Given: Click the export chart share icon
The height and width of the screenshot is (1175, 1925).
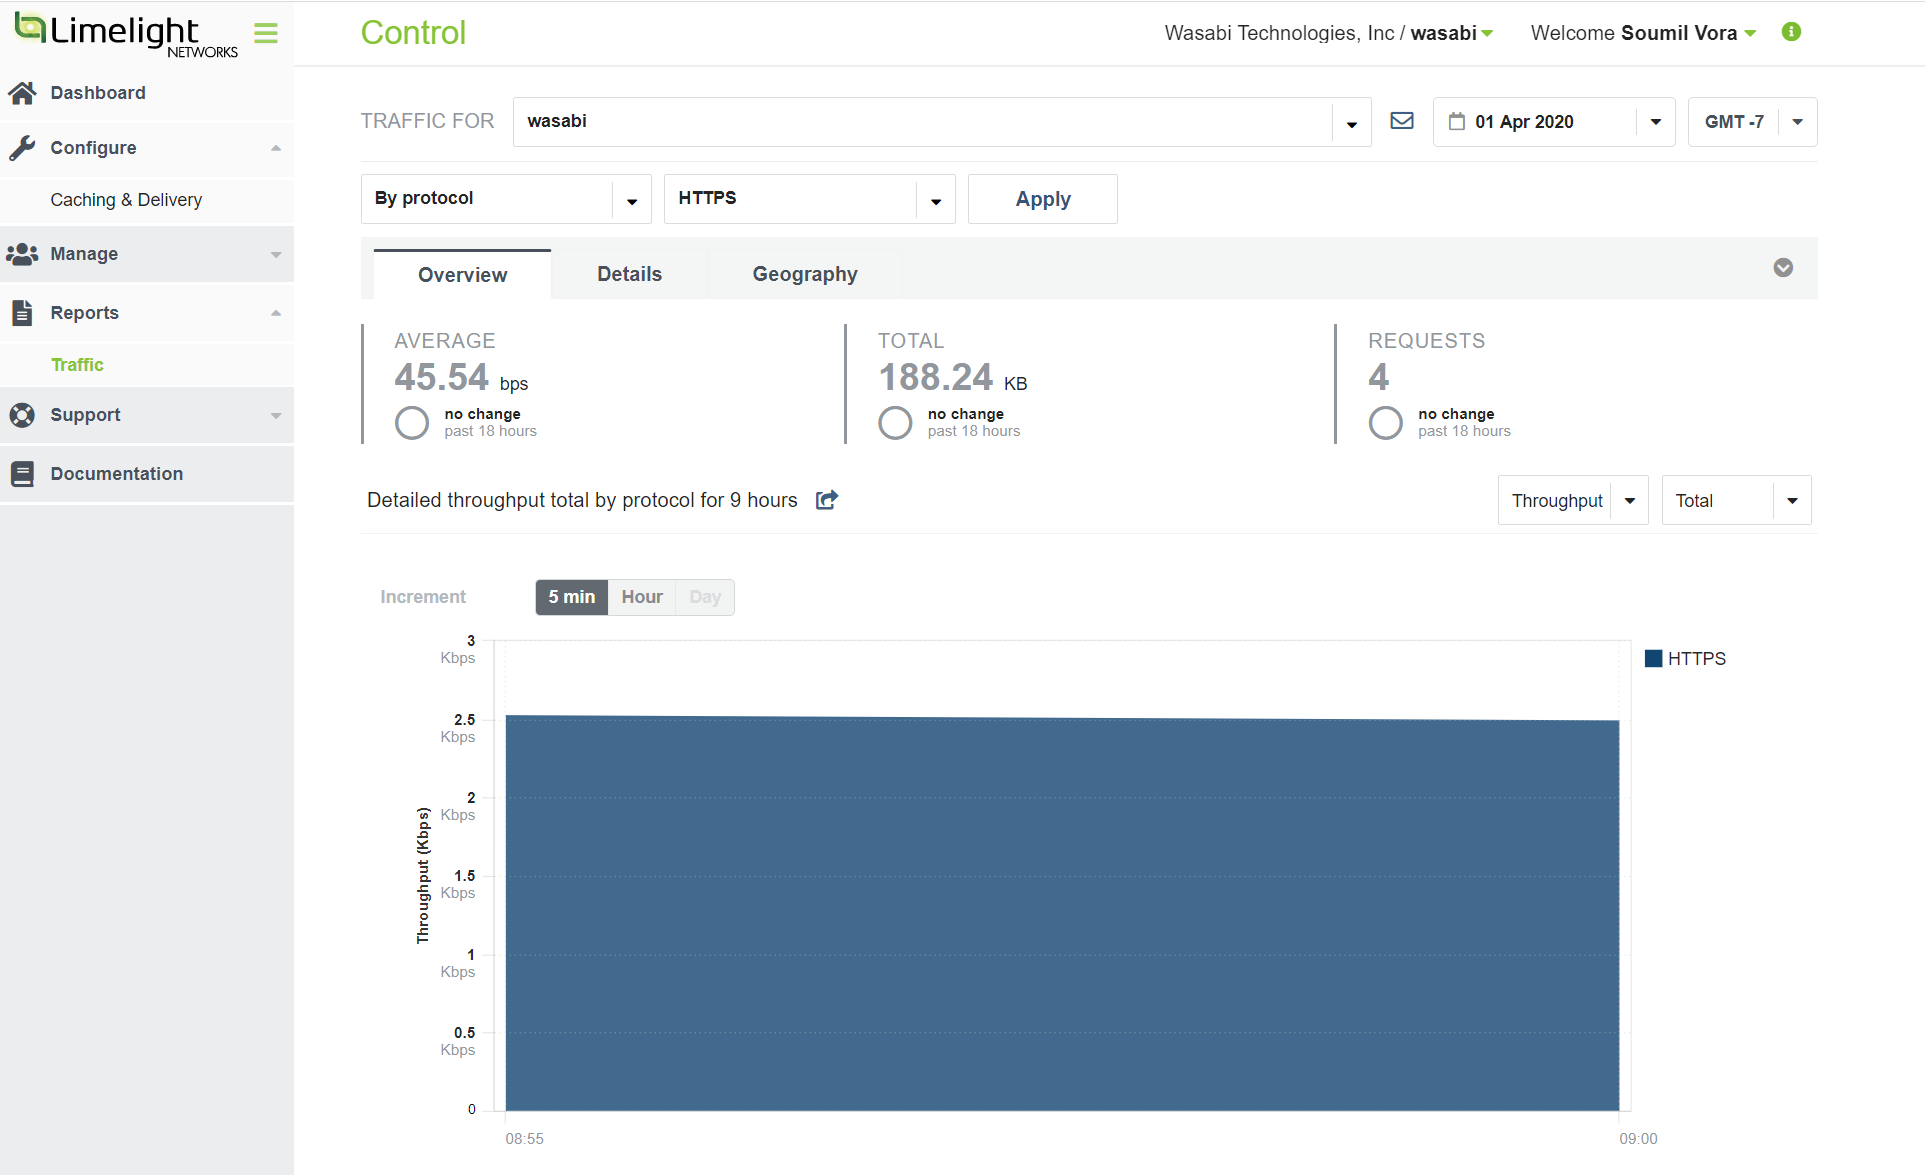Looking at the screenshot, I should tap(827, 500).
